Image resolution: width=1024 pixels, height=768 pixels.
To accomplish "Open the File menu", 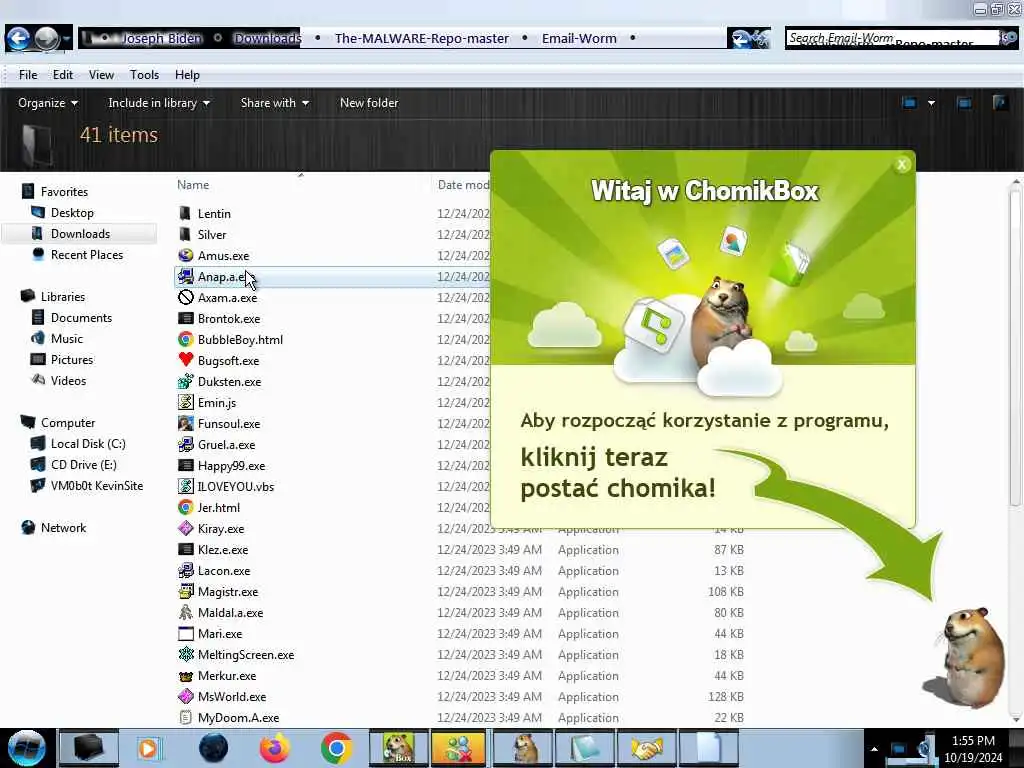I will click(28, 74).
